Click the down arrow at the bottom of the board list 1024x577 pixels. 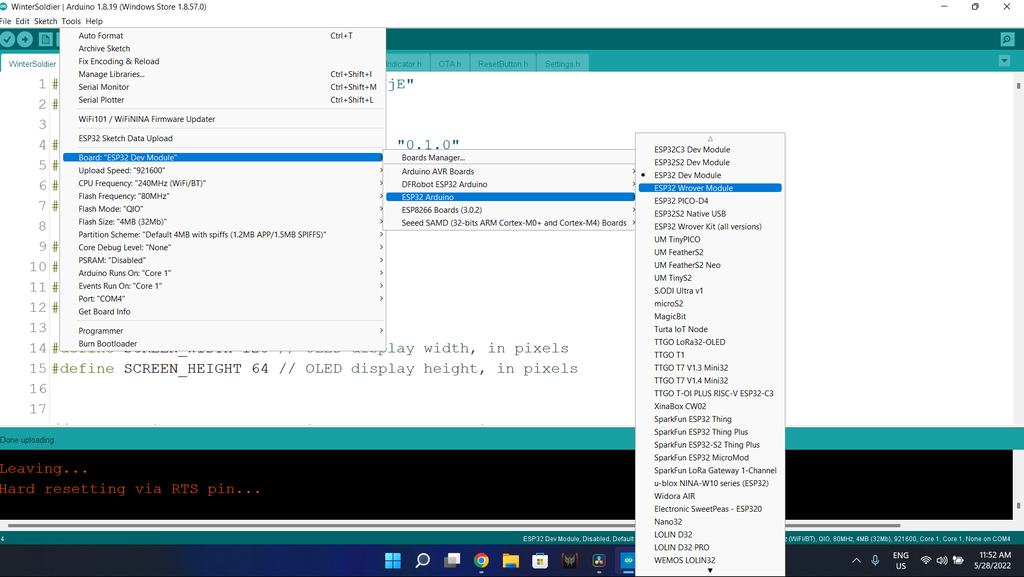click(x=710, y=570)
